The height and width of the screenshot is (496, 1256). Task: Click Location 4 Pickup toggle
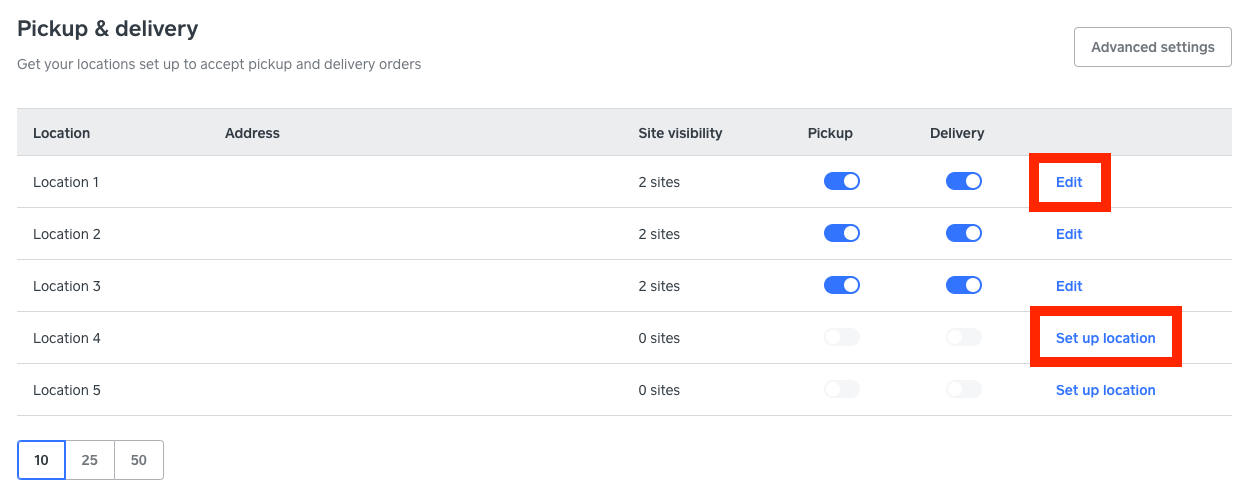(x=842, y=338)
